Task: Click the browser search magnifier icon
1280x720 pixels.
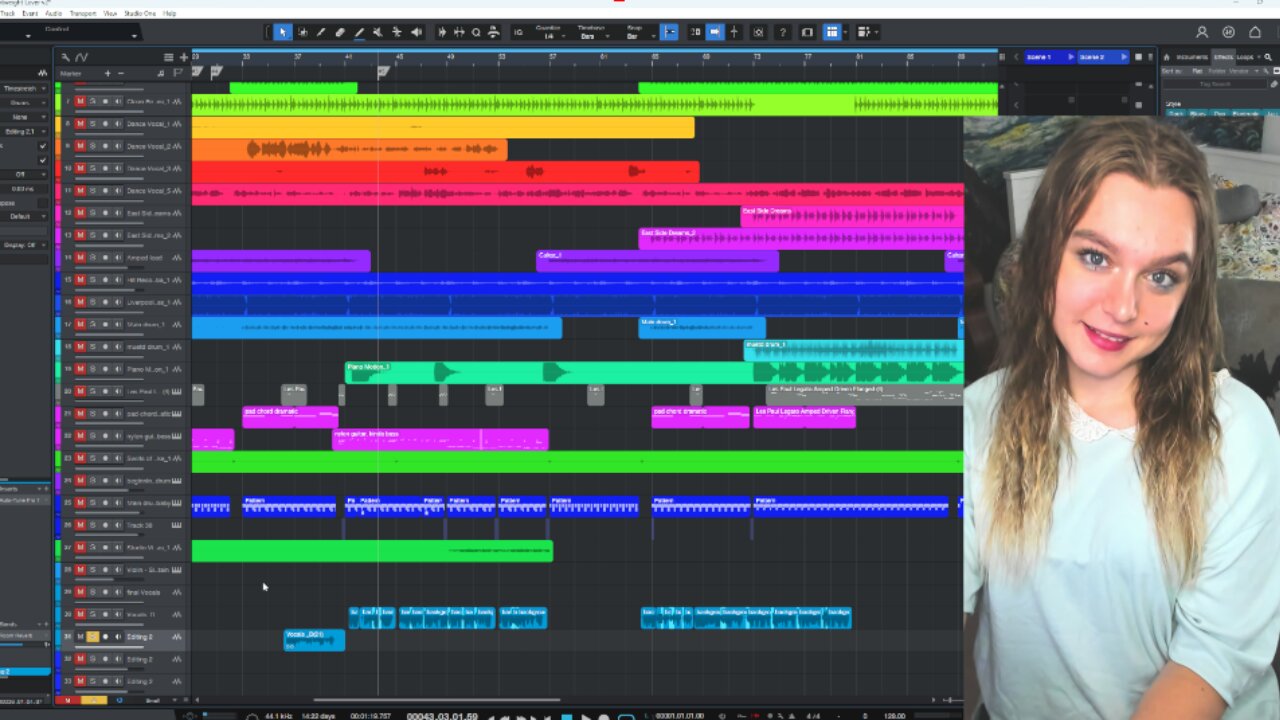Action: click(1268, 57)
